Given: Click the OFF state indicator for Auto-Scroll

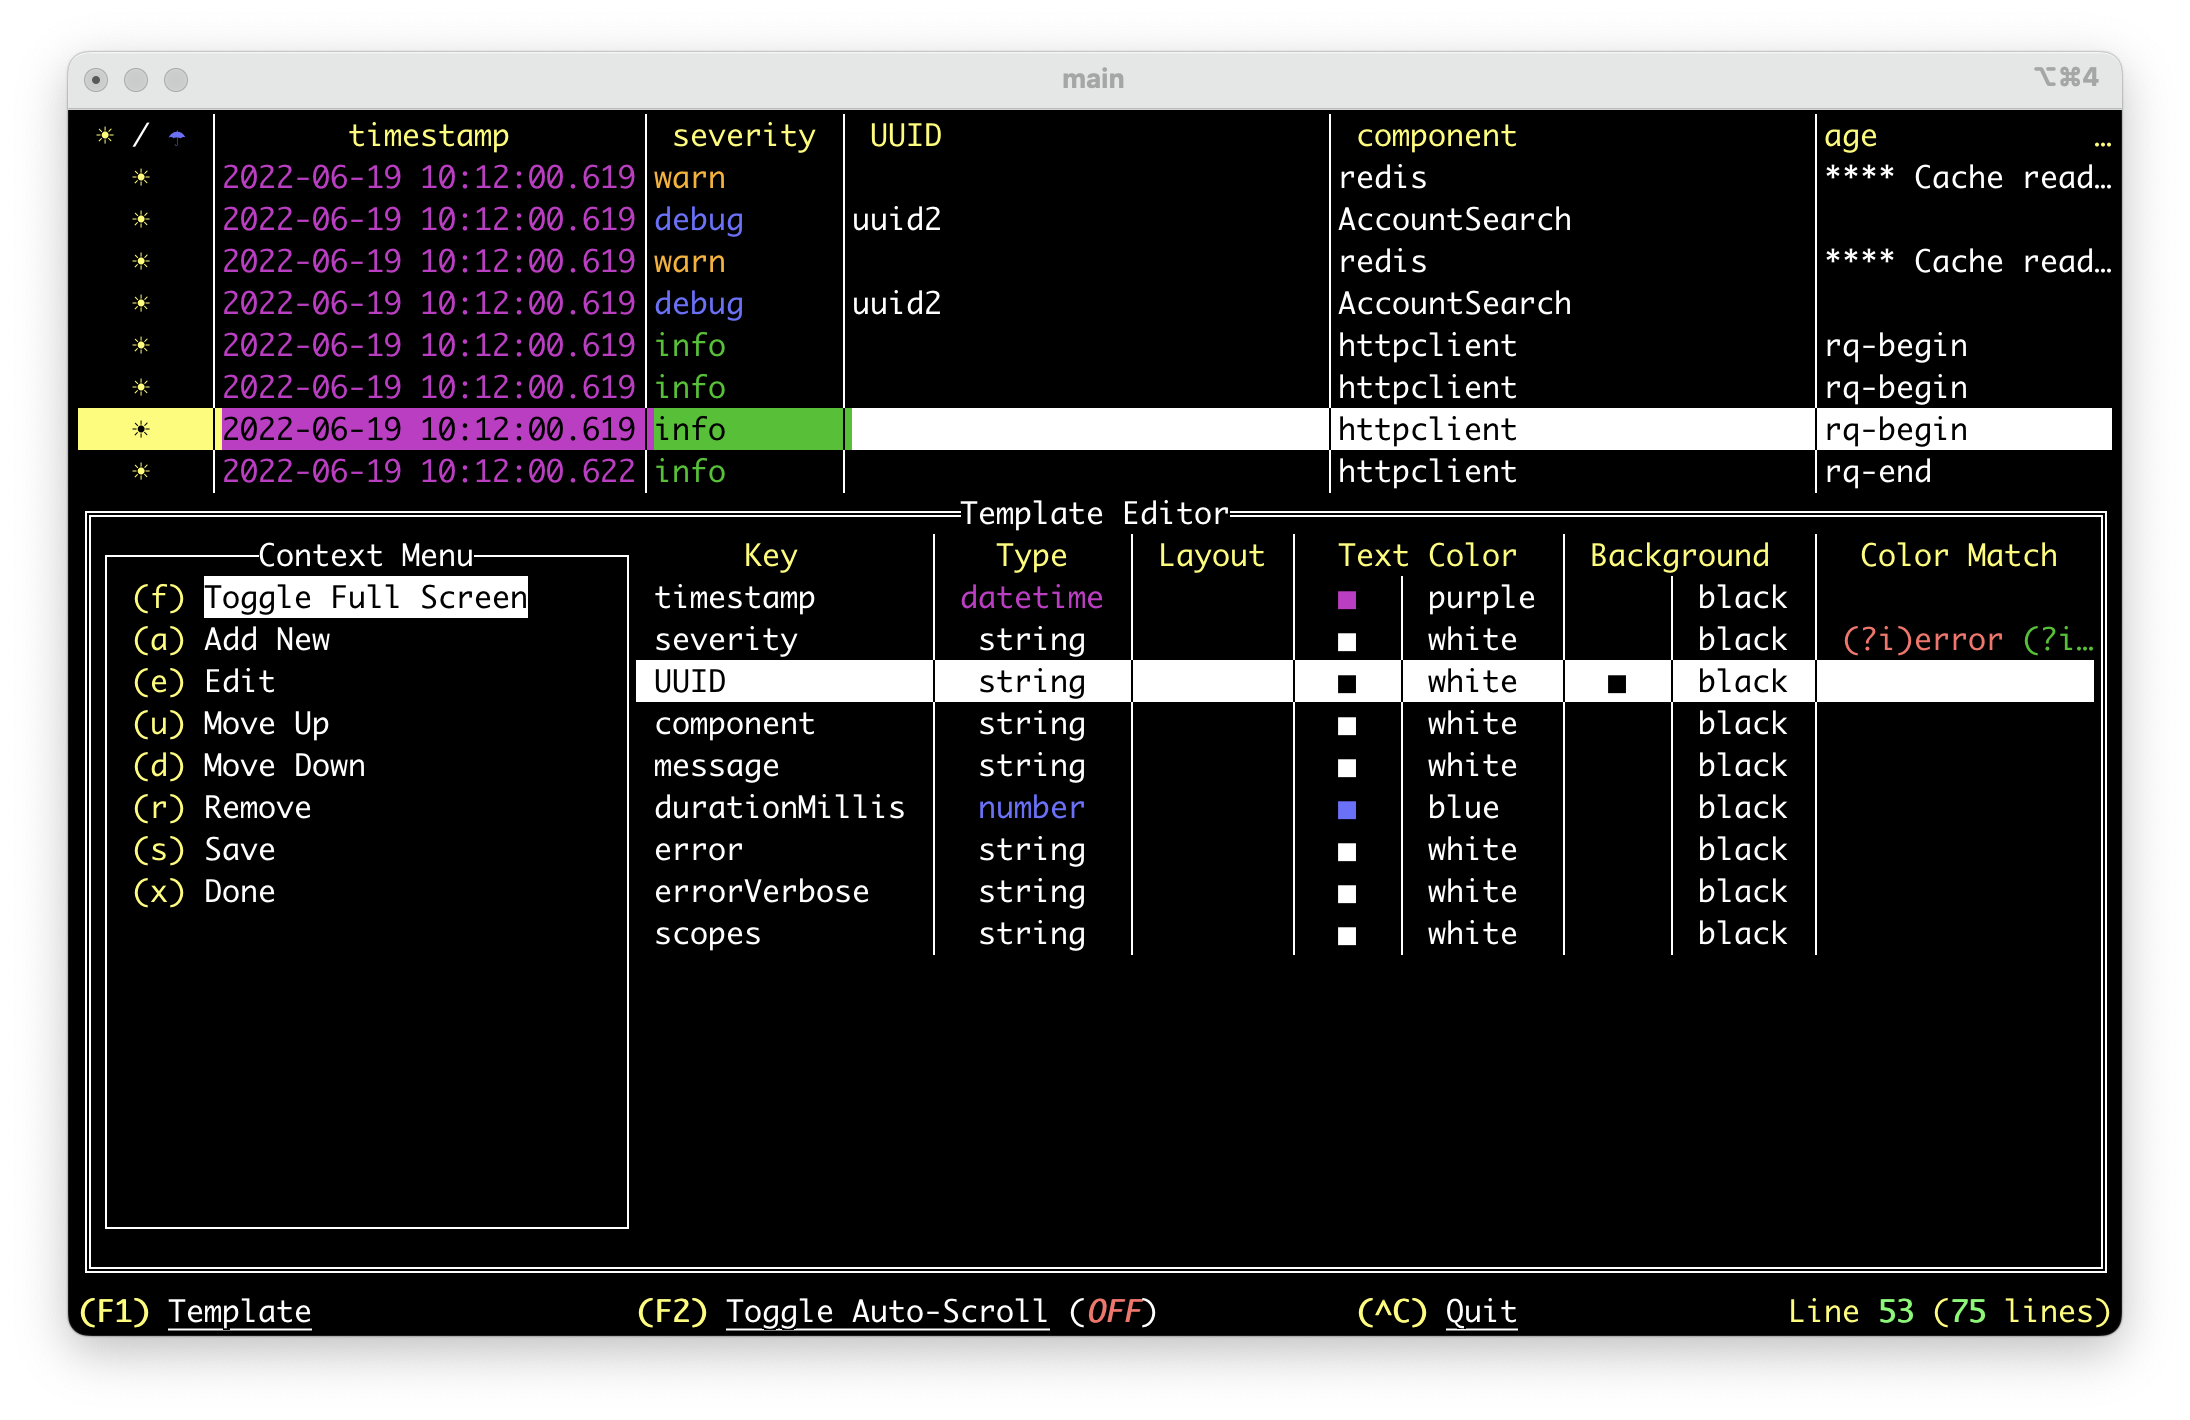Looking at the screenshot, I should [x=1113, y=1311].
